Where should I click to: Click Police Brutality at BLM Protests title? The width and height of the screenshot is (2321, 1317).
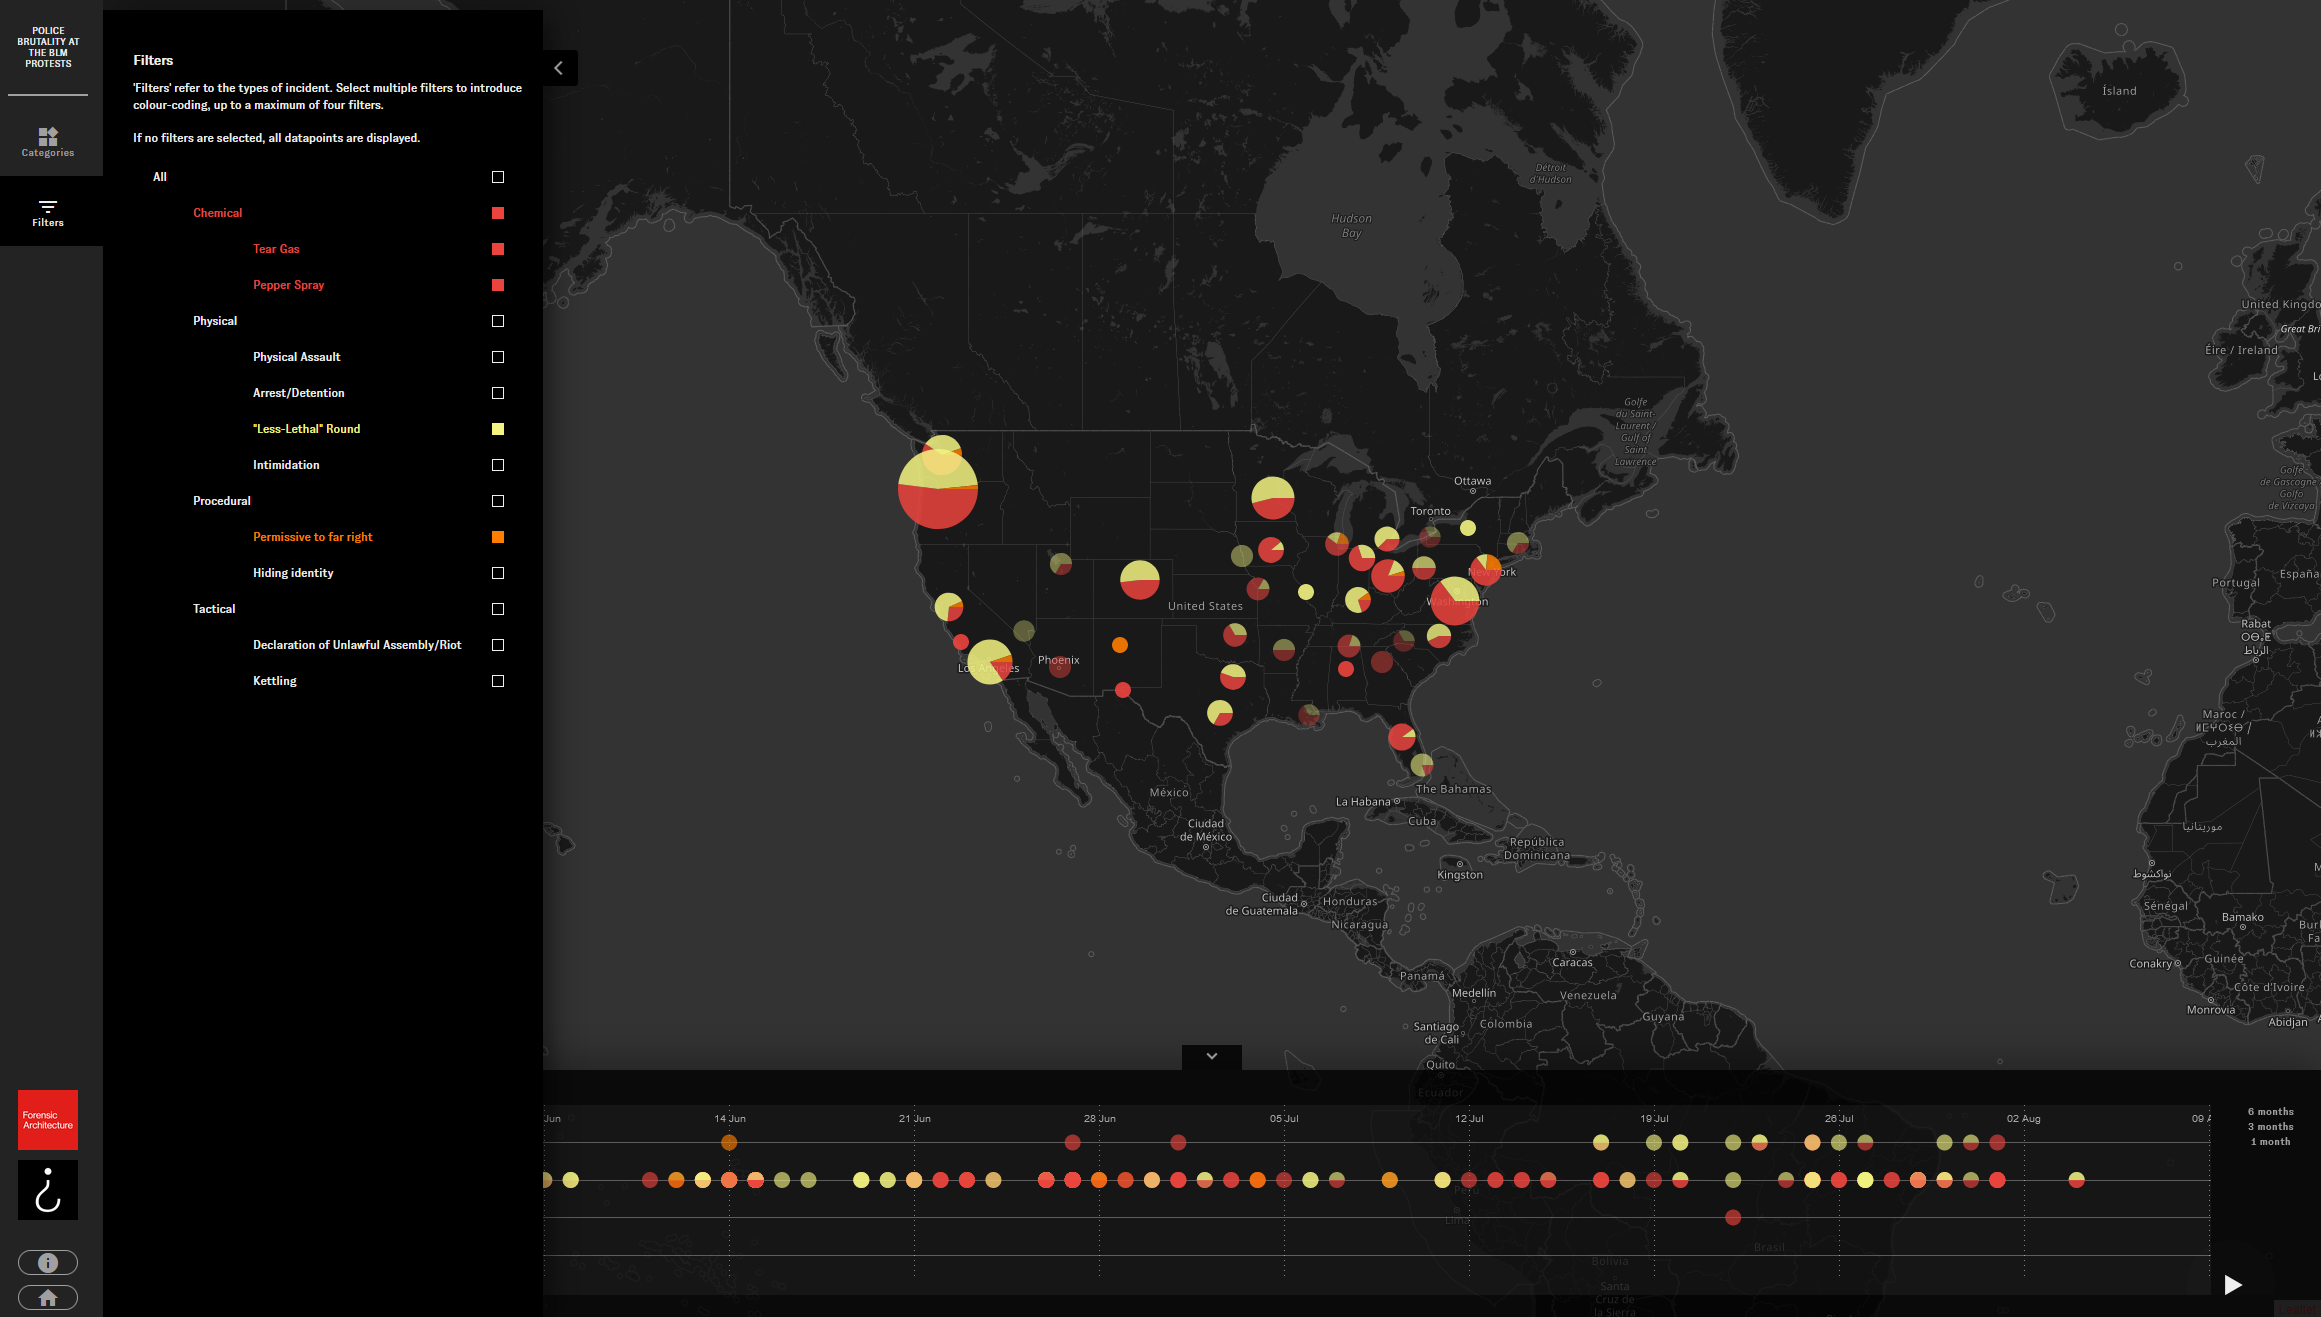click(x=48, y=47)
